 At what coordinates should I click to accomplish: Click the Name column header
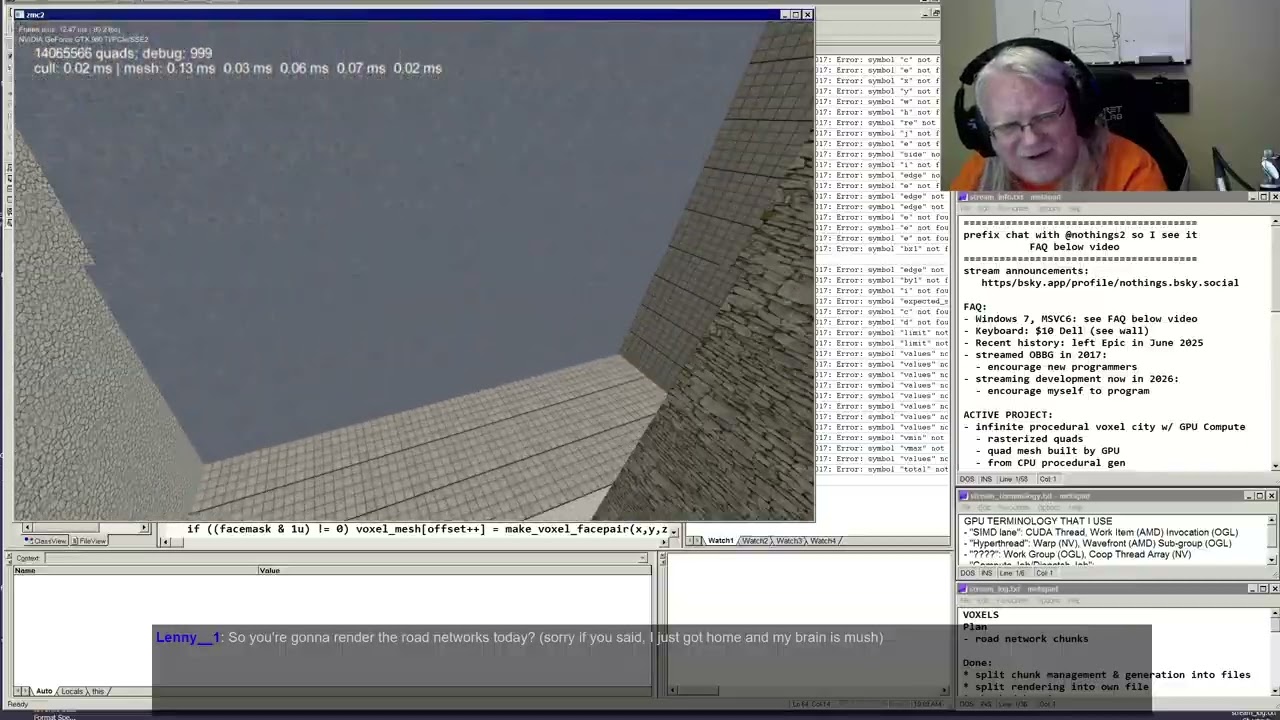click(x=135, y=570)
